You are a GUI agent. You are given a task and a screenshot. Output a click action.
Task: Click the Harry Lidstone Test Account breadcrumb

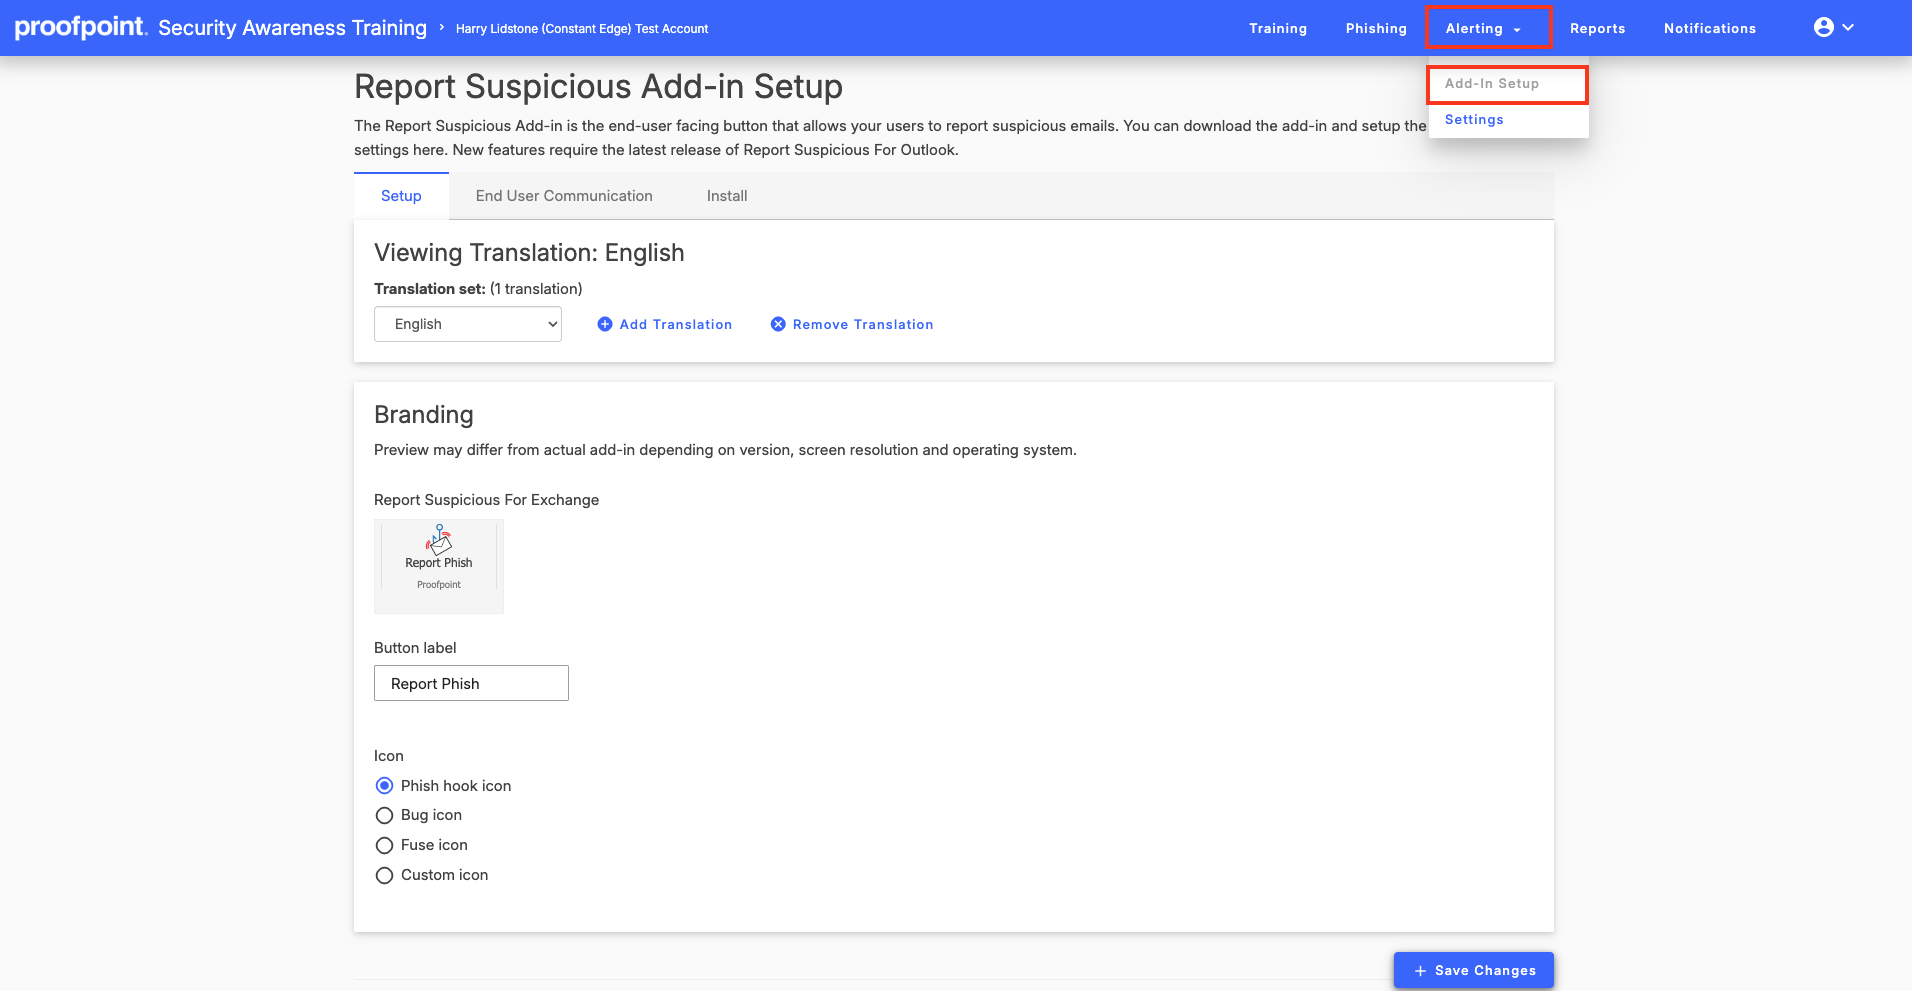582,29
